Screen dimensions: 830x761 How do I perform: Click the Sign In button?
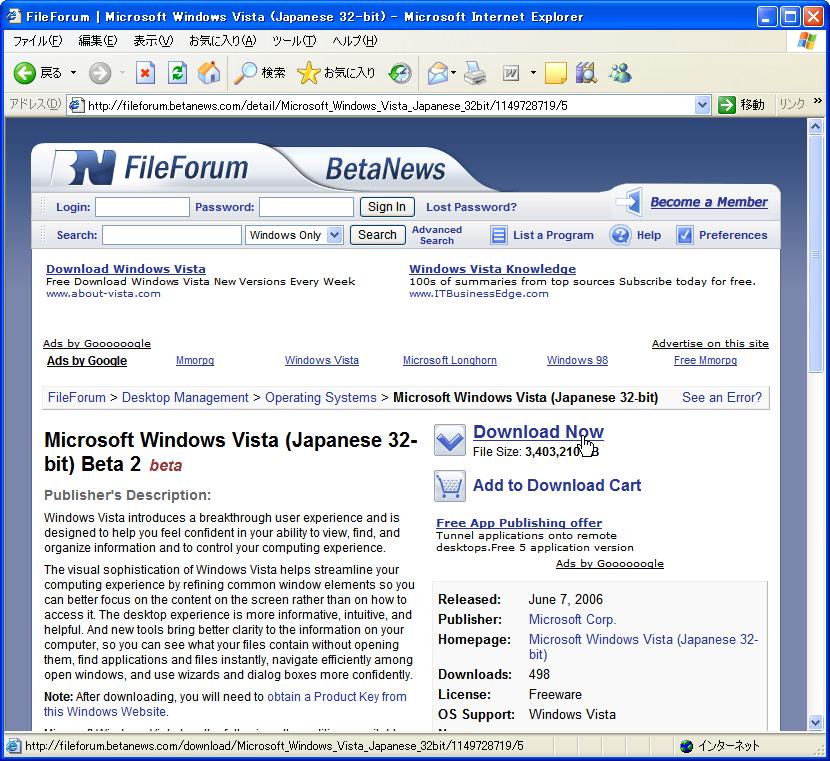click(x=387, y=207)
